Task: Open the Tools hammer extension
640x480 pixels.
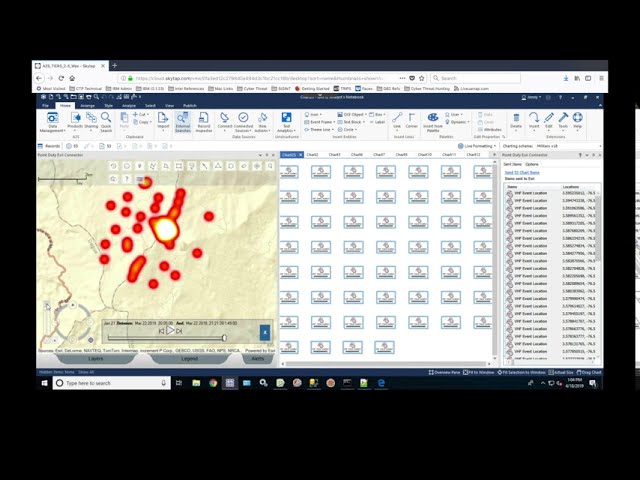Action: tap(563, 121)
